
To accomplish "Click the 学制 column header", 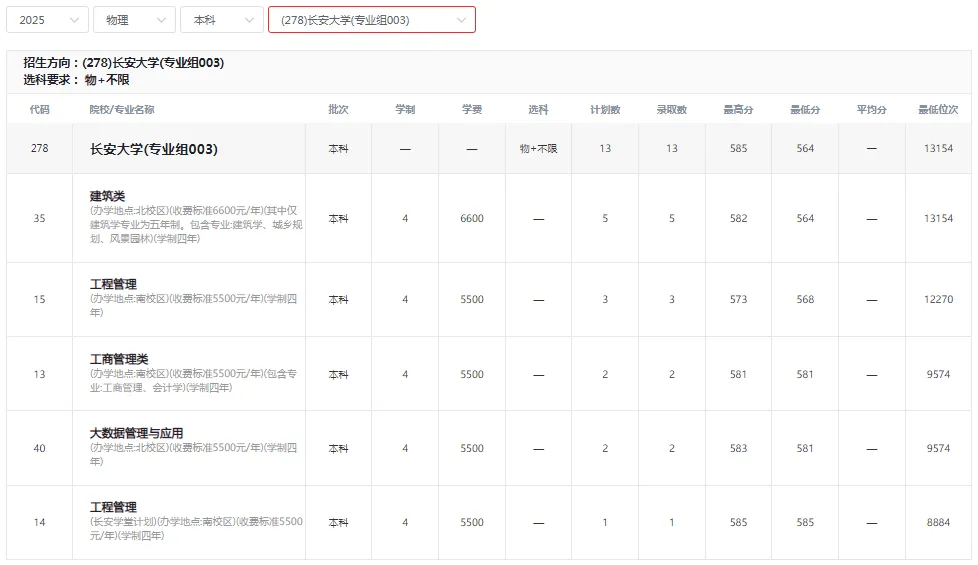I will coord(405,110).
